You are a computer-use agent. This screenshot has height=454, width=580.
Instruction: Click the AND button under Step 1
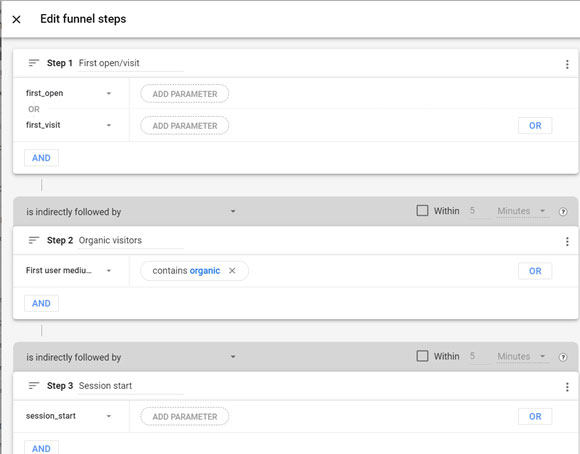(x=41, y=158)
